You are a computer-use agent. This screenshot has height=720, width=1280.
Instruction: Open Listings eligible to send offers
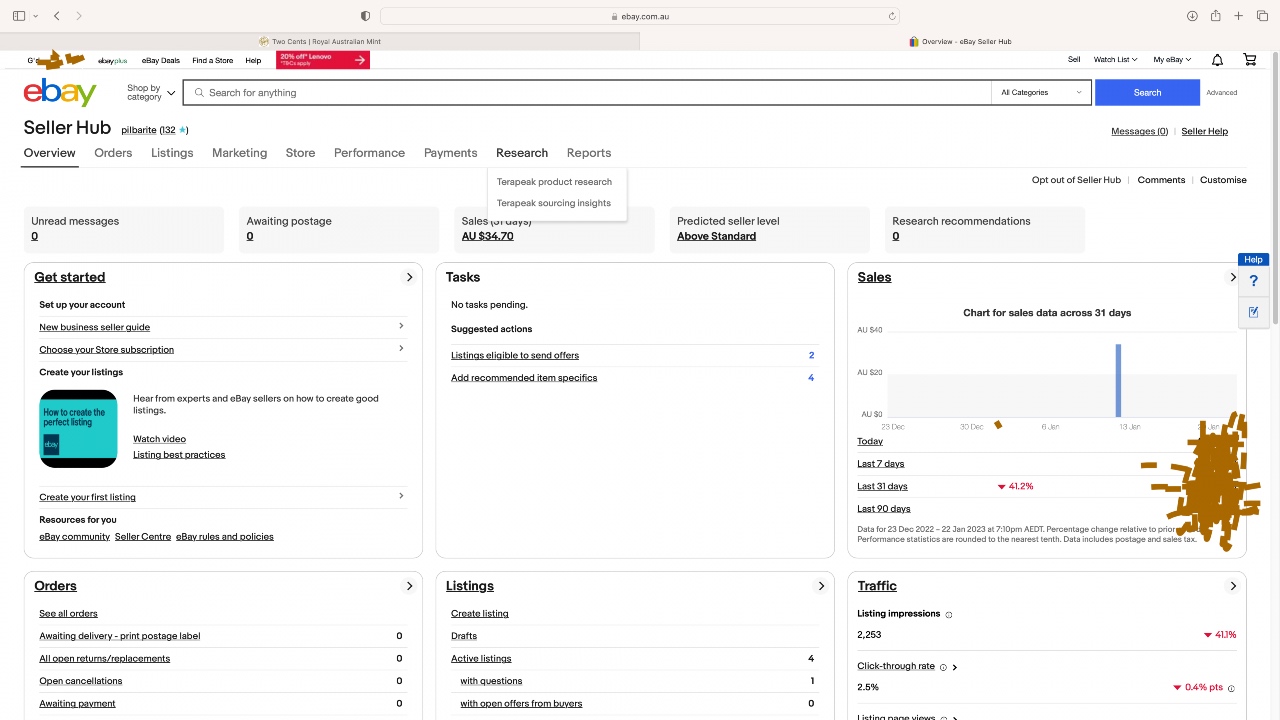click(x=515, y=355)
